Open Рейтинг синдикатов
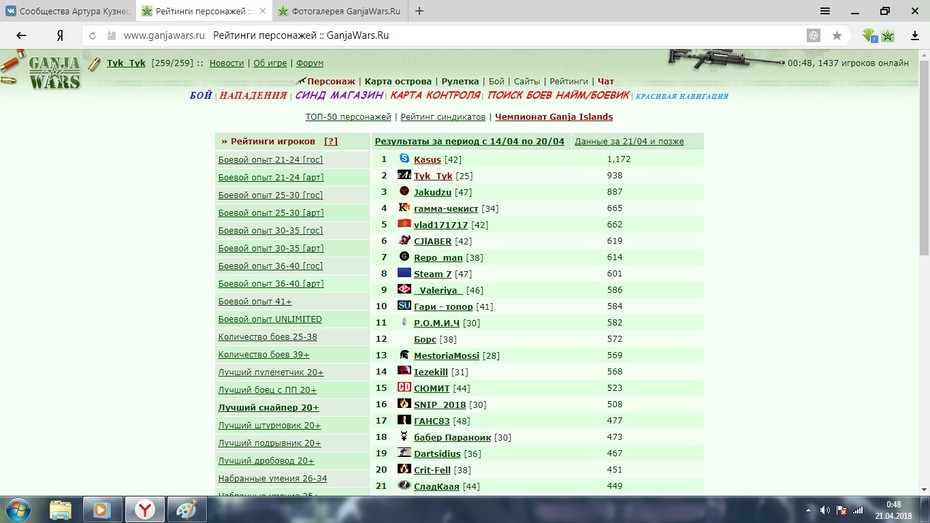 click(x=443, y=117)
